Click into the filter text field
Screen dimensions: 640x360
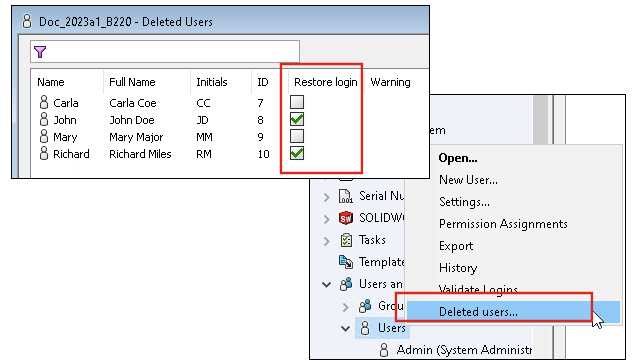[165, 52]
